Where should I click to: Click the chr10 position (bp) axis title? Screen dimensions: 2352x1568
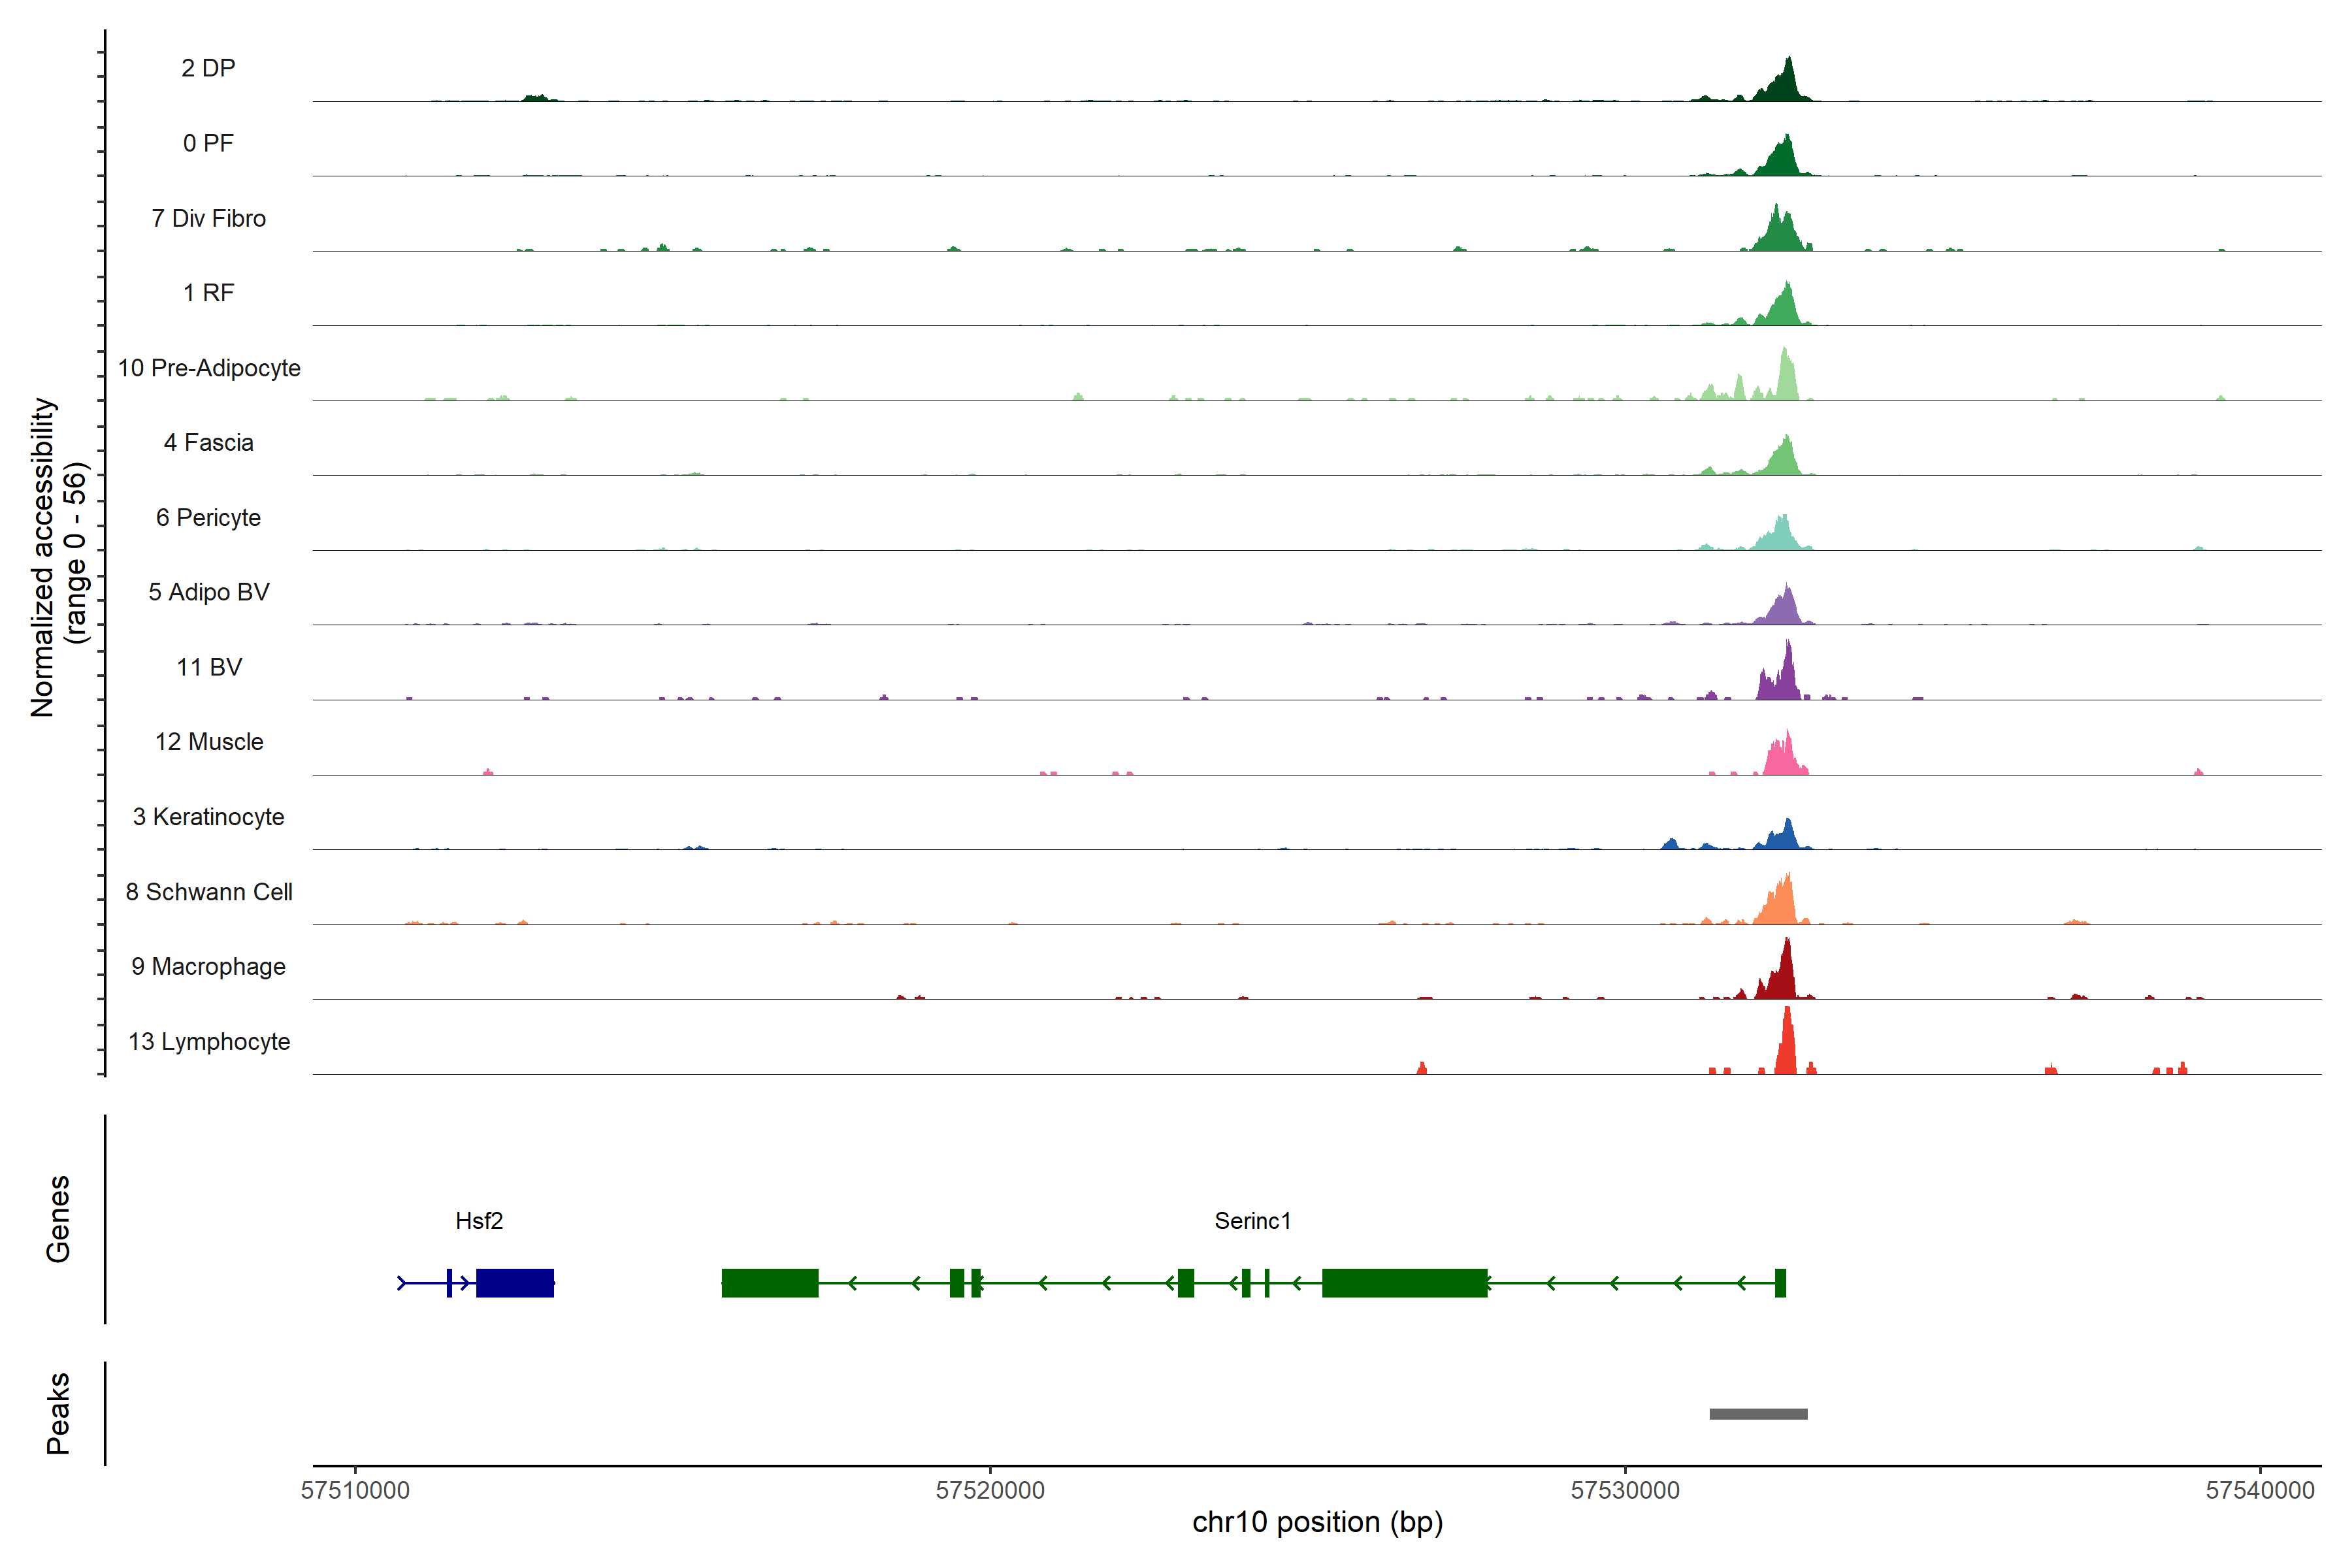tap(1317, 1523)
